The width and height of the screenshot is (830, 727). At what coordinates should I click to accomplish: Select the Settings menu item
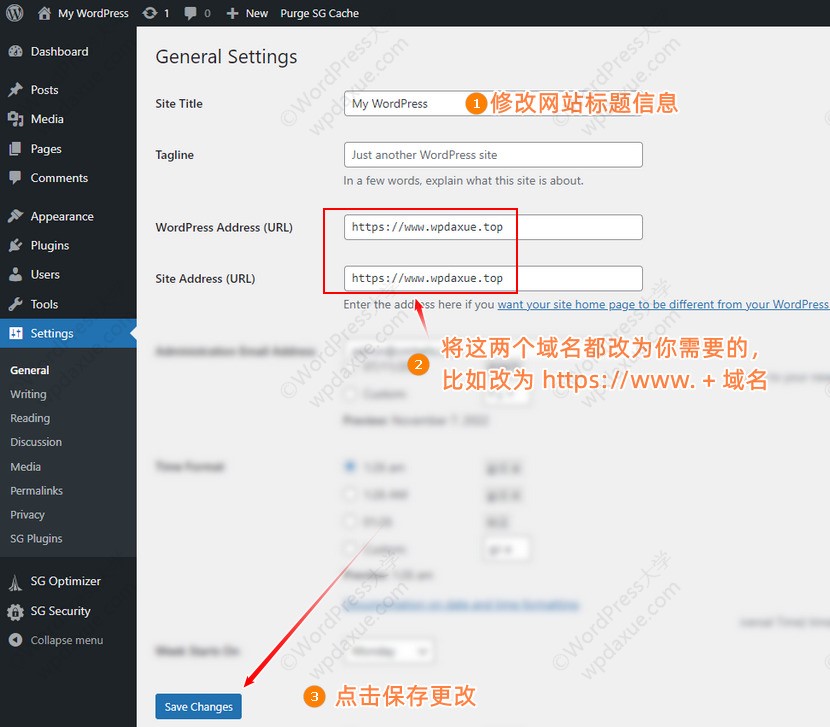click(68, 333)
